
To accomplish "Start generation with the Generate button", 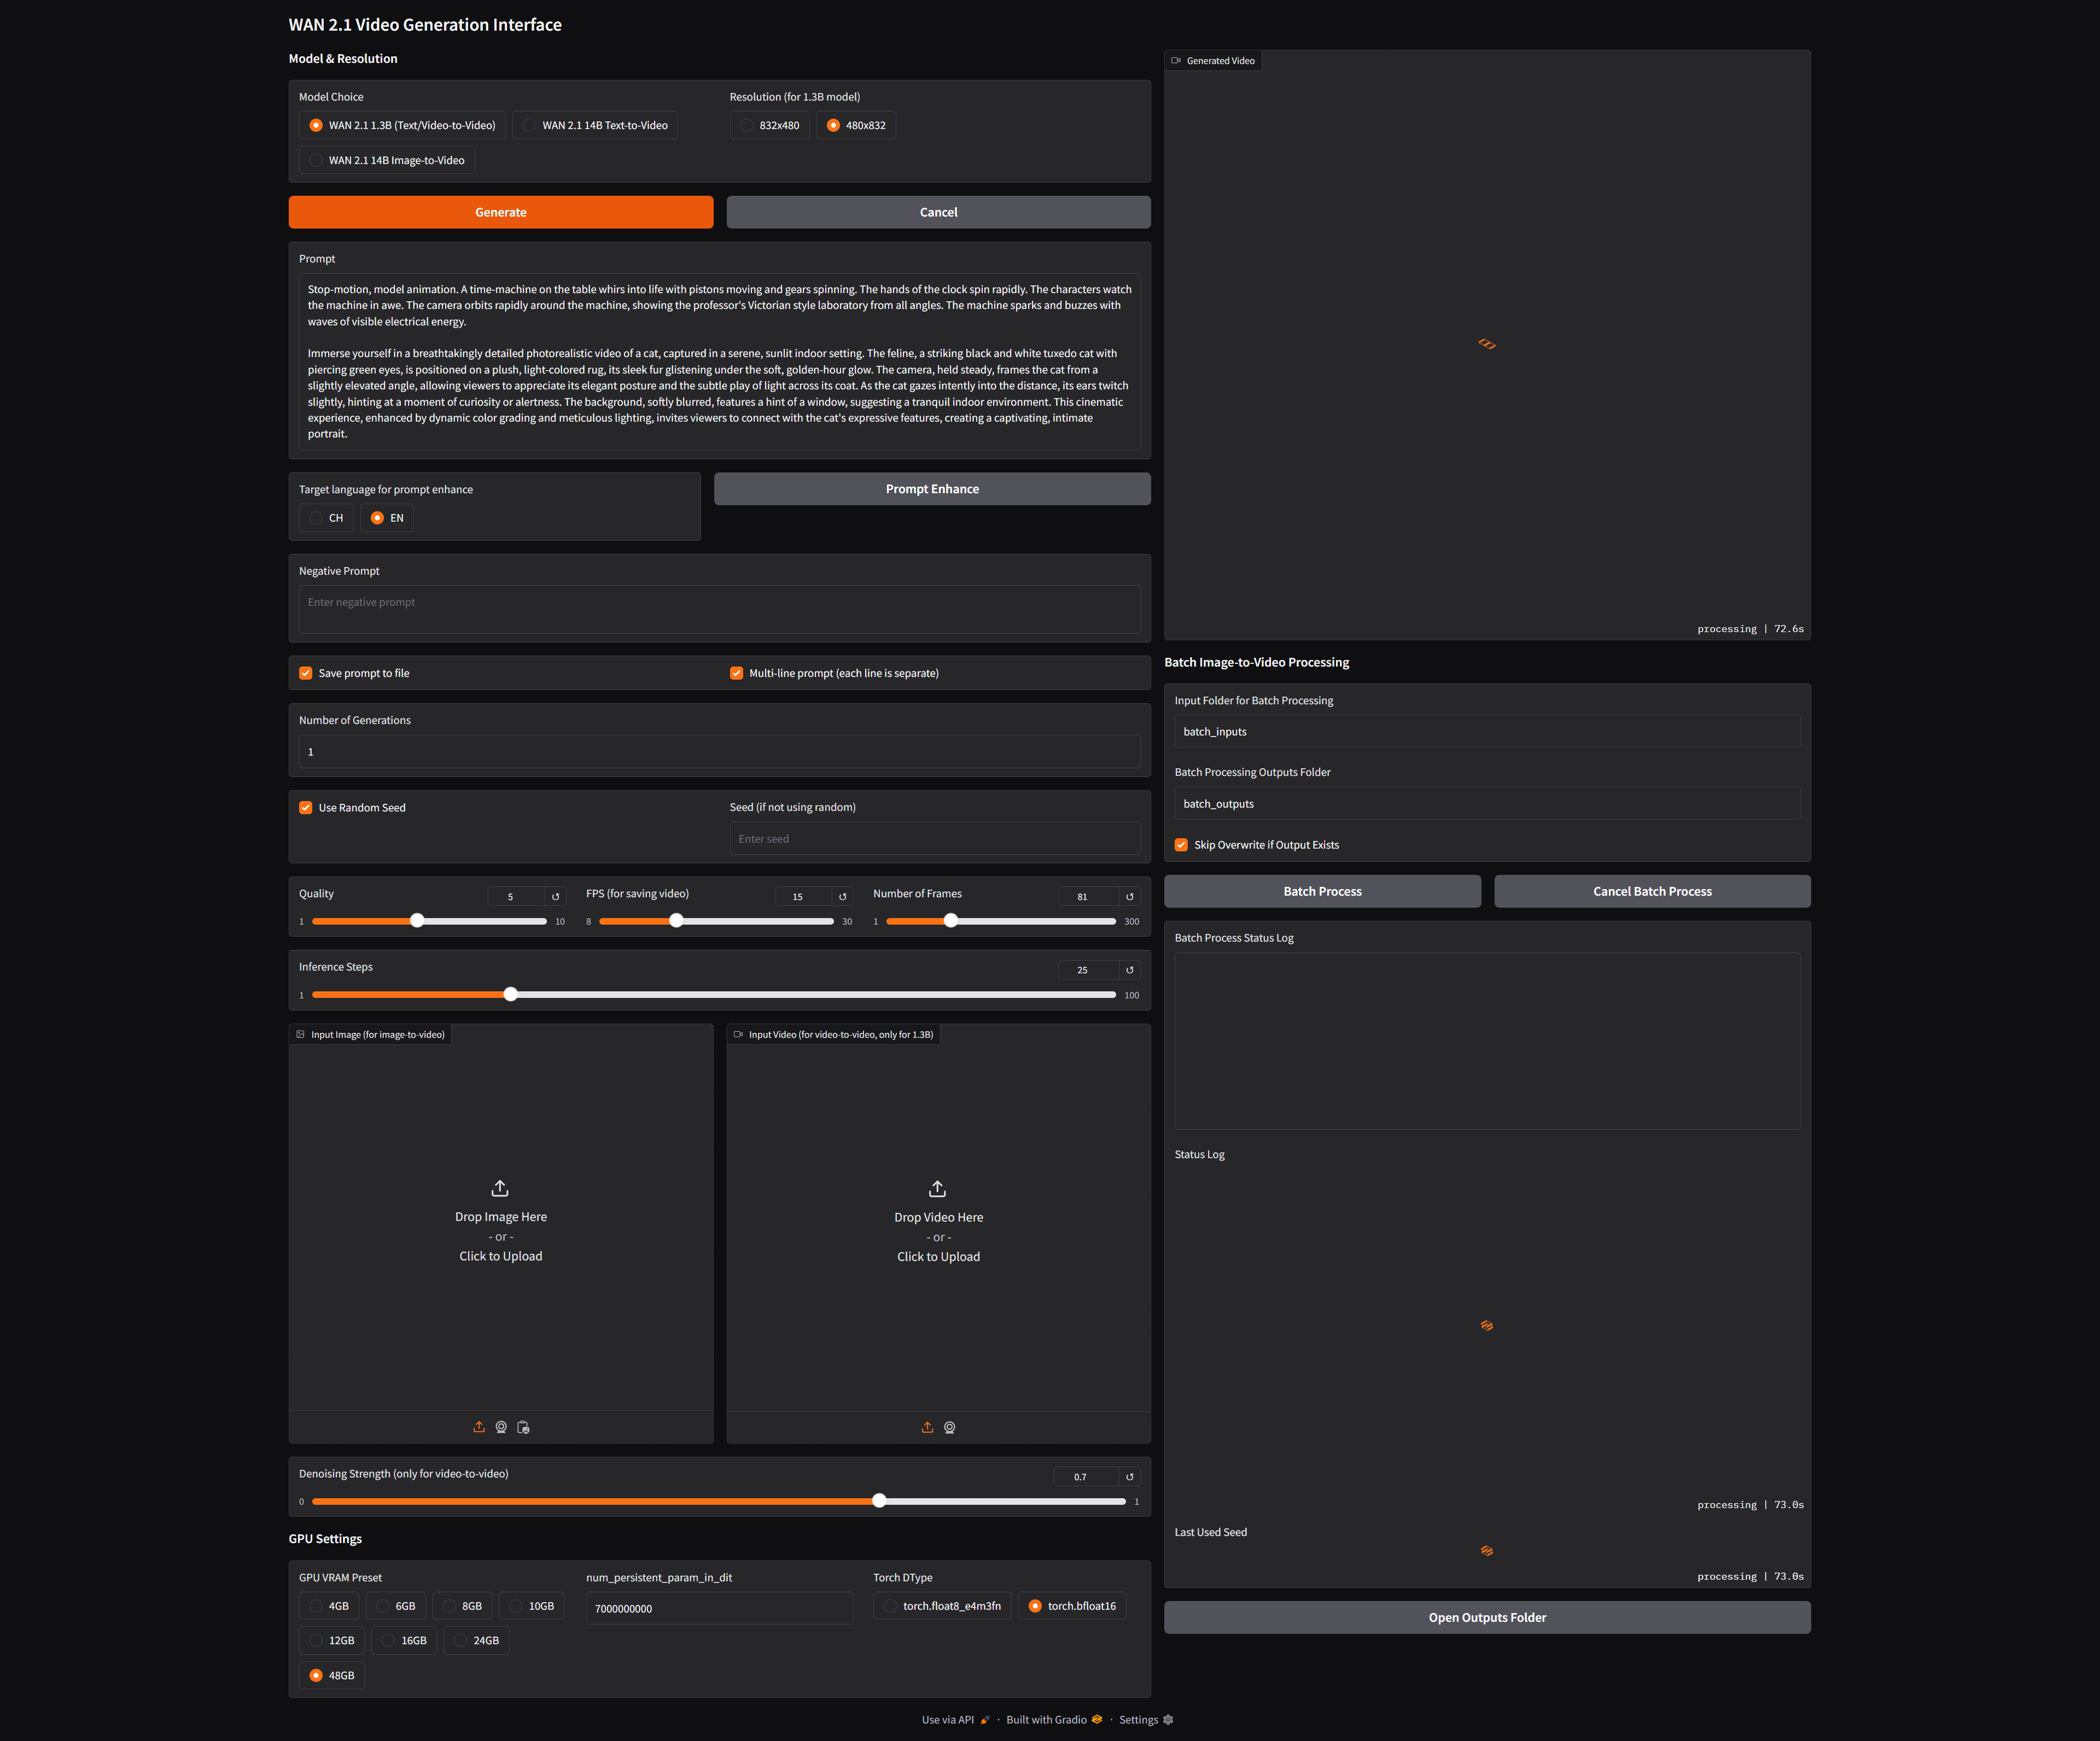I will point(500,212).
